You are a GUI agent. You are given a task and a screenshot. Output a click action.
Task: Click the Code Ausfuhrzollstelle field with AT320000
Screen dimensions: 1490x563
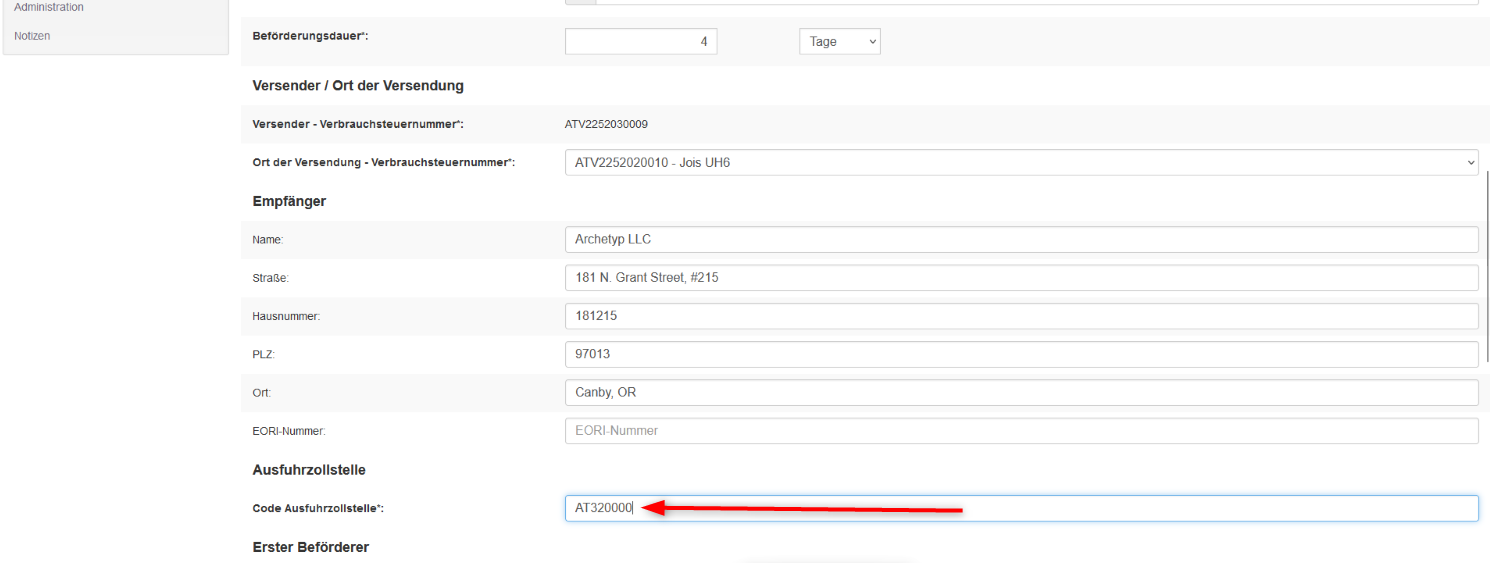tap(1021, 508)
